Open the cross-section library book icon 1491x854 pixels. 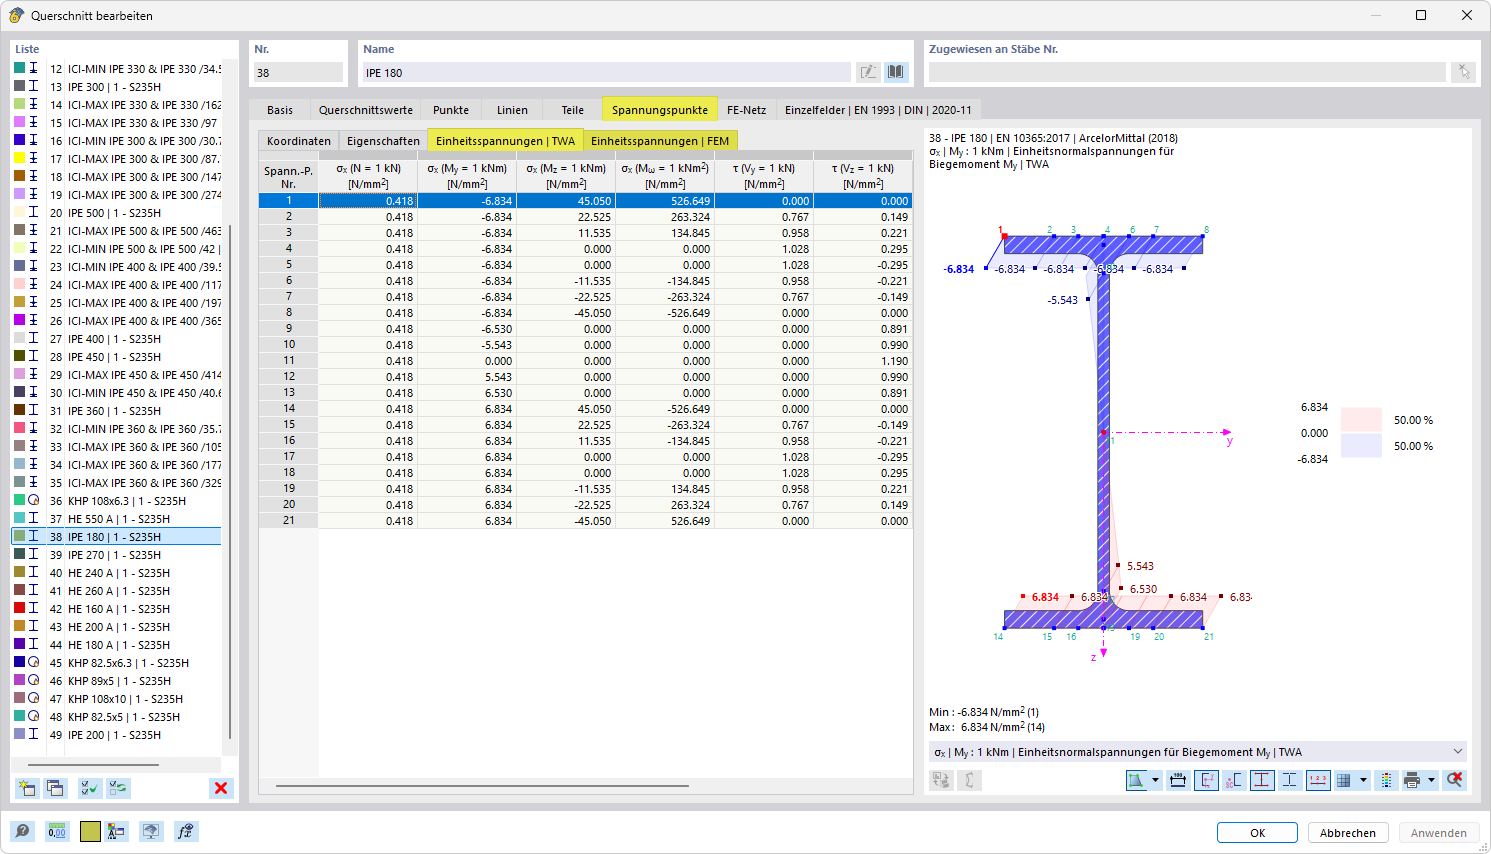(896, 72)
